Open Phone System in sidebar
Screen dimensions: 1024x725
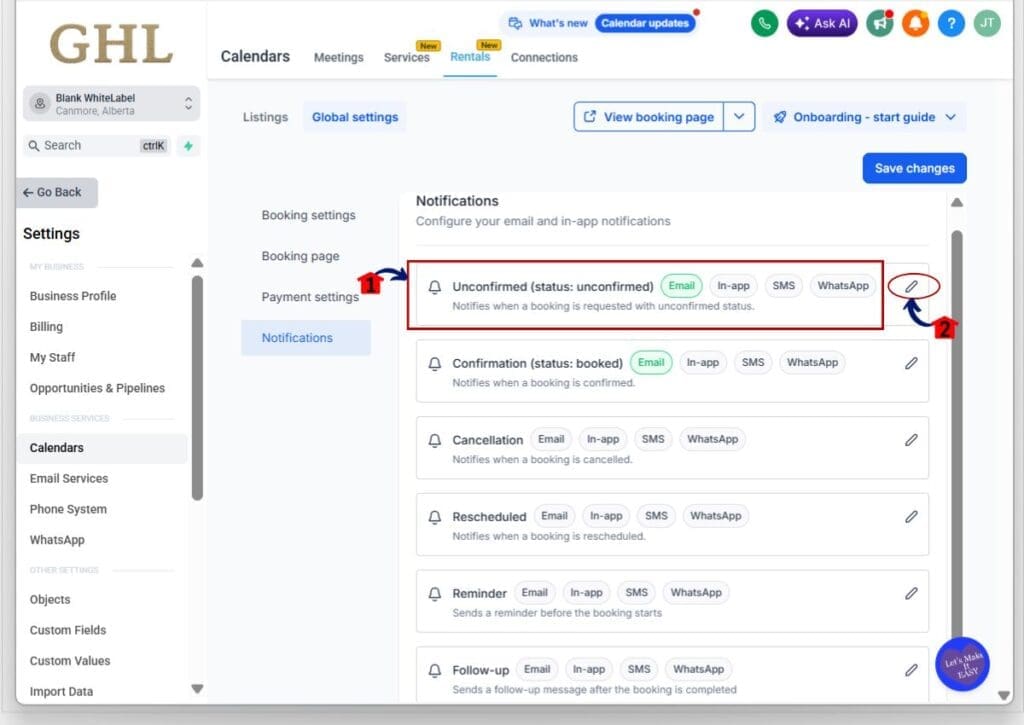(68, 509)
